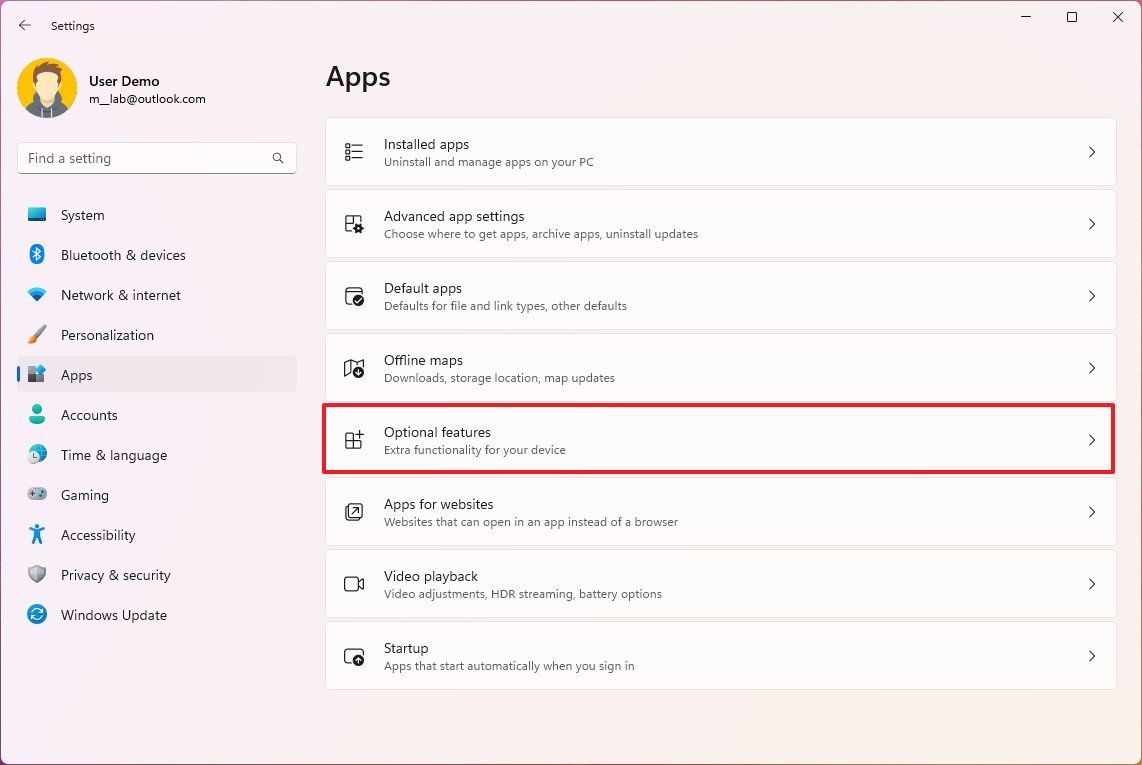Select the Startup icon
The image size is (1142, 765).
353,655
